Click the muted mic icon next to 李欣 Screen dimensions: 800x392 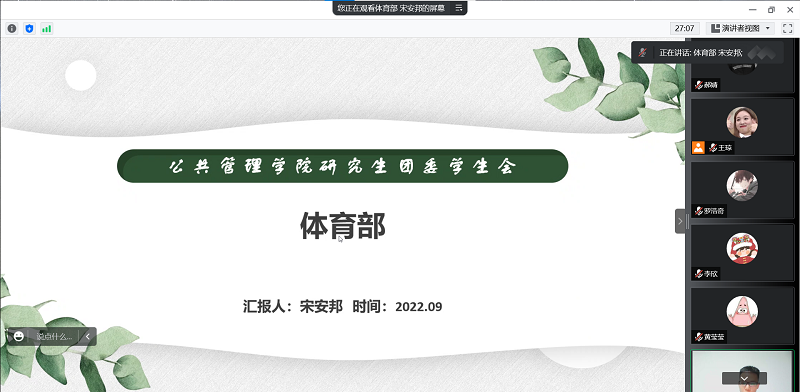698,274
